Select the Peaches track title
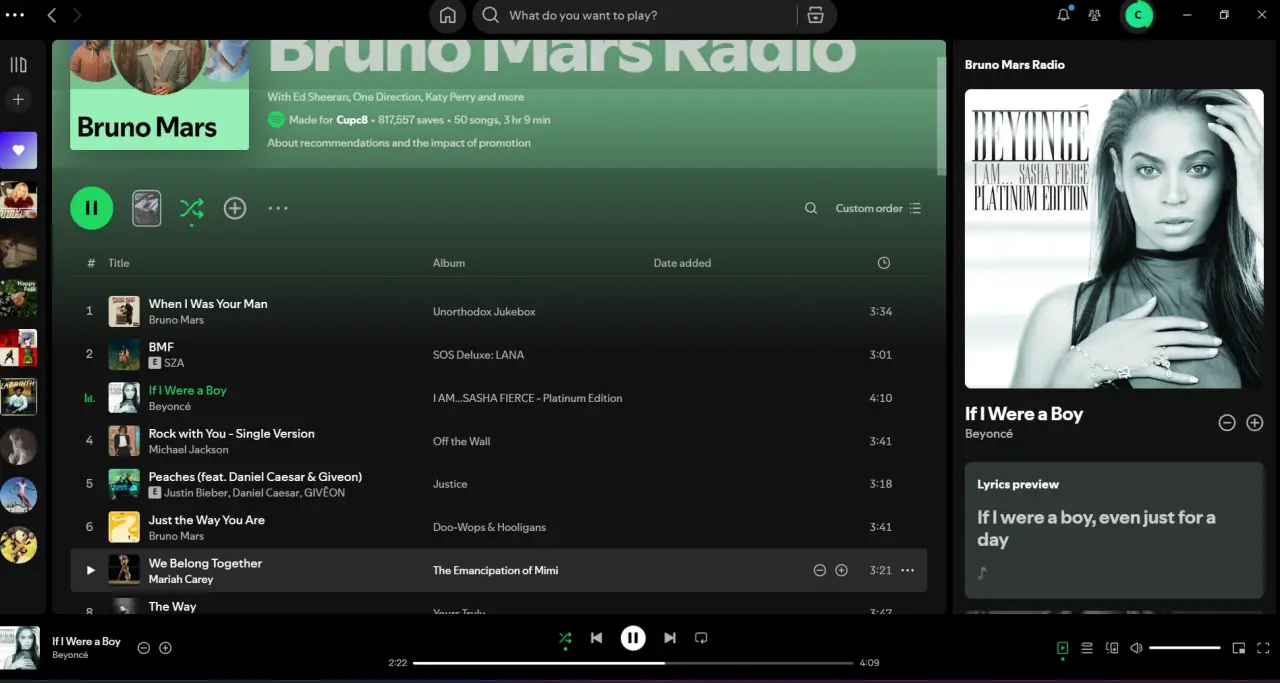 click(255, 477)
